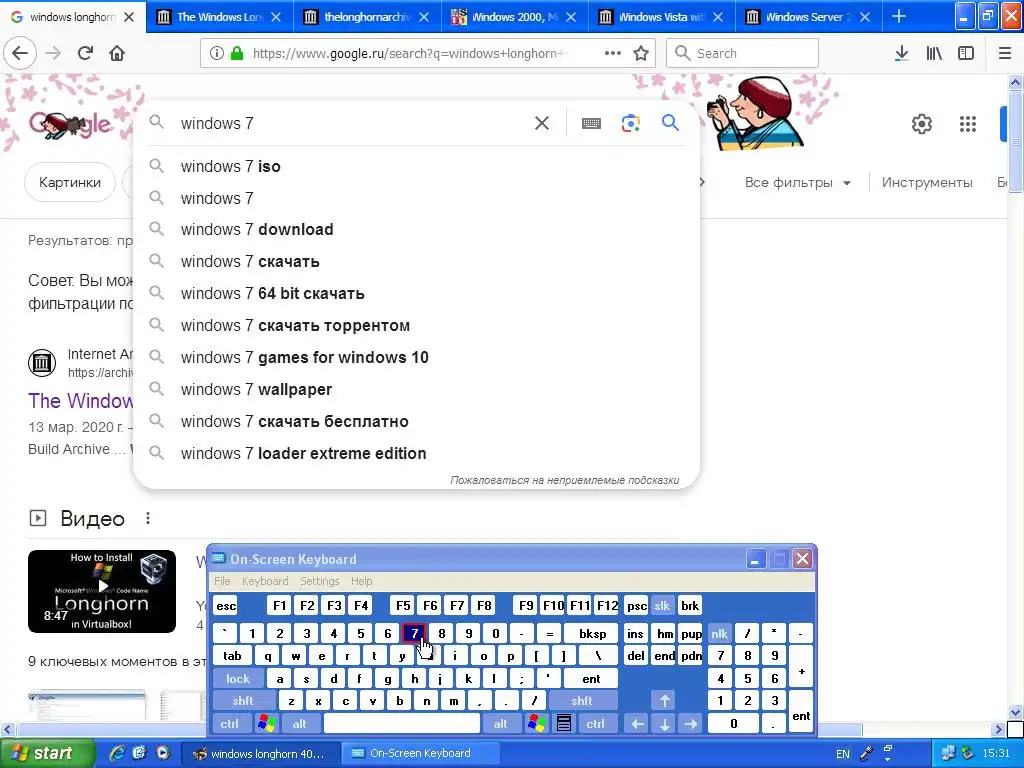Switch to Windows 2000 tab
1024x768 pixels.
[513, 17]
